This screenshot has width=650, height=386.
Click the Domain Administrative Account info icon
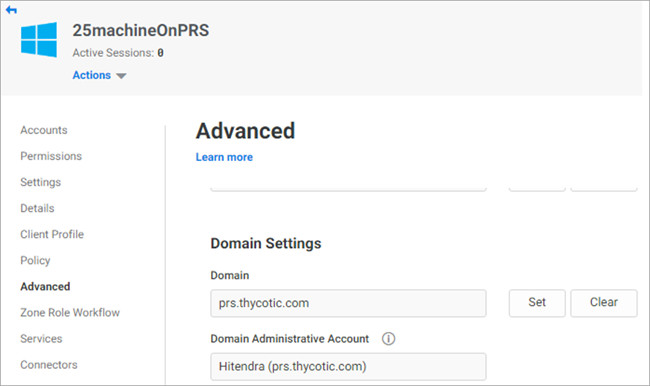tap(388, 339)
